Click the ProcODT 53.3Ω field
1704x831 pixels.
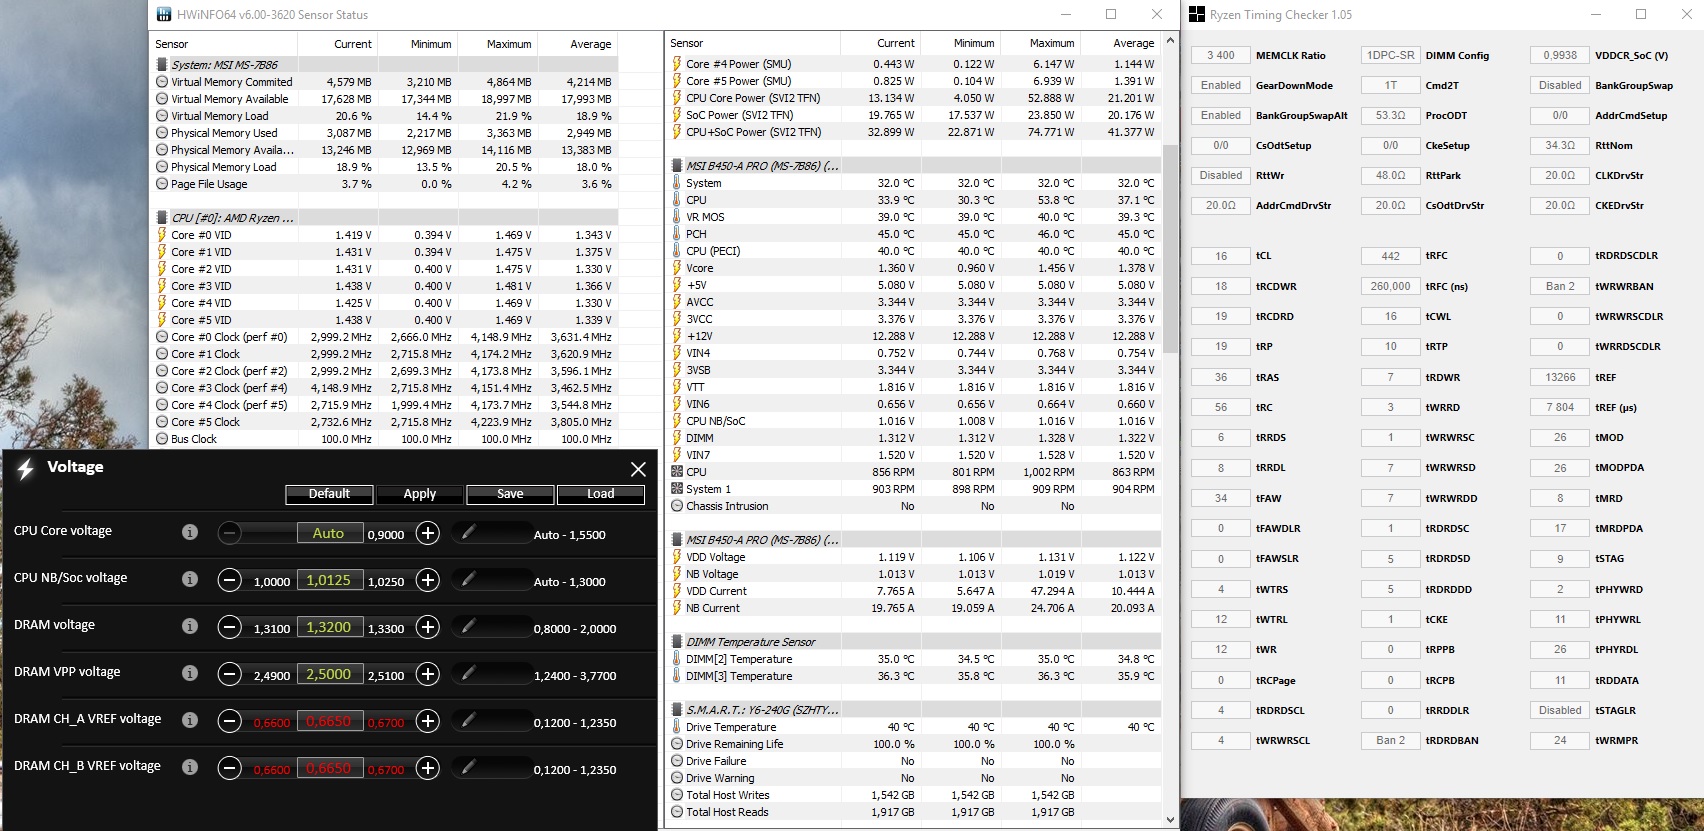pos(1391,116)
